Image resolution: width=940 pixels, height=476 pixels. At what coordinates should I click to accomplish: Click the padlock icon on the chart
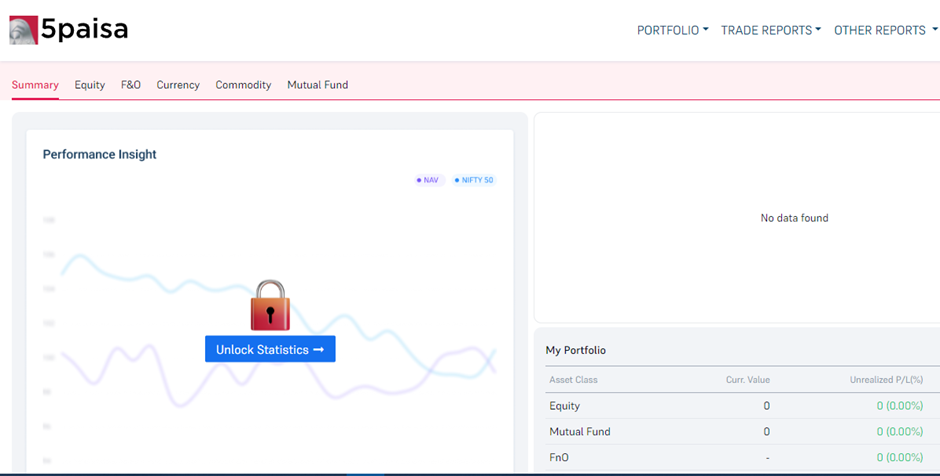tap(270, 305)
